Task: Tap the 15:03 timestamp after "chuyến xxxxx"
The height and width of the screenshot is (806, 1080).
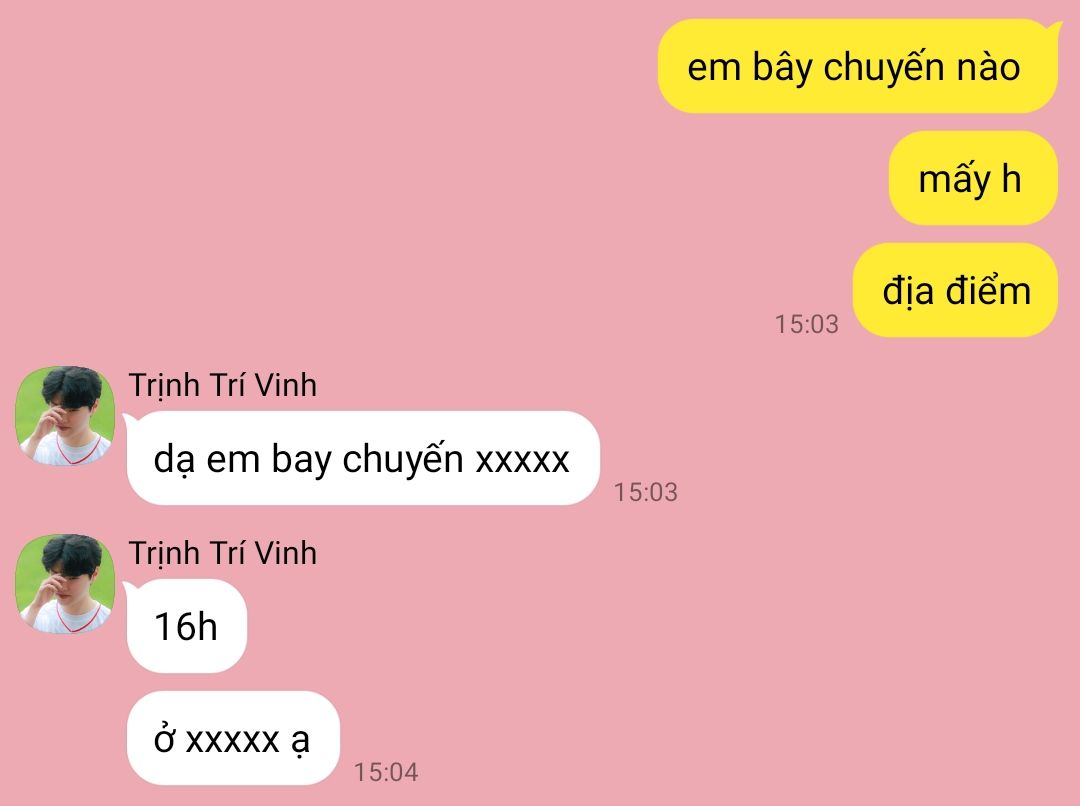Action: click(645, 492)
